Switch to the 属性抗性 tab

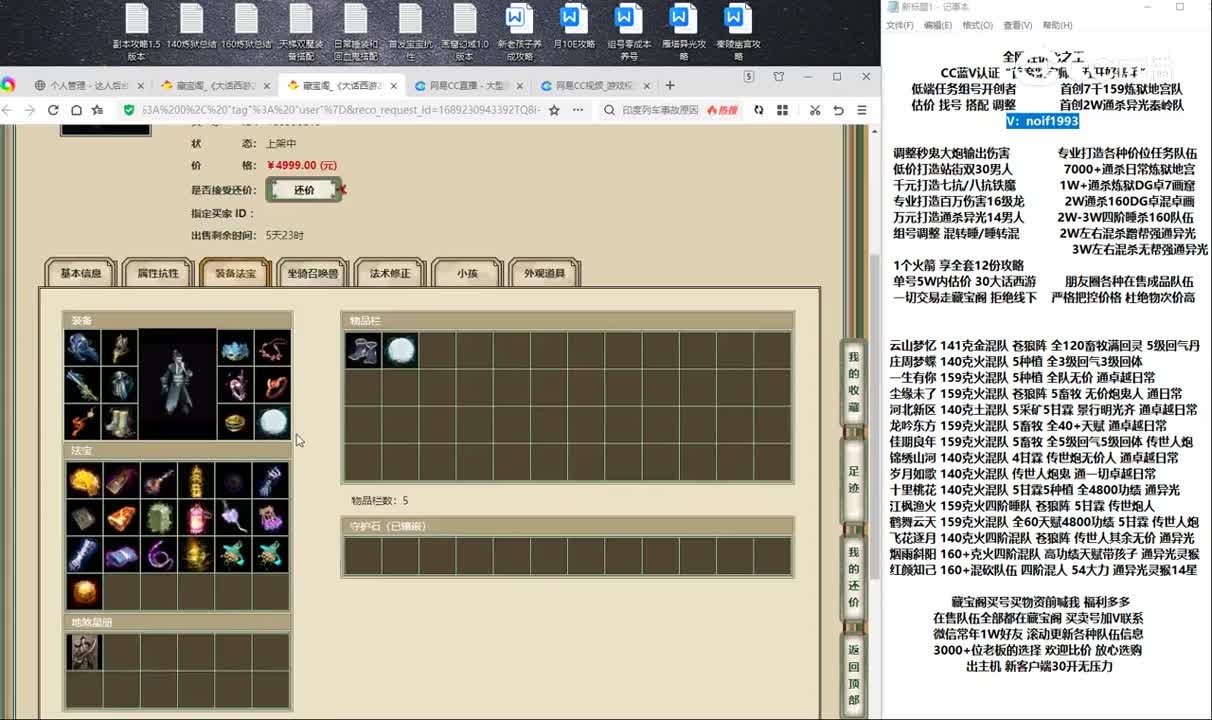158,273
